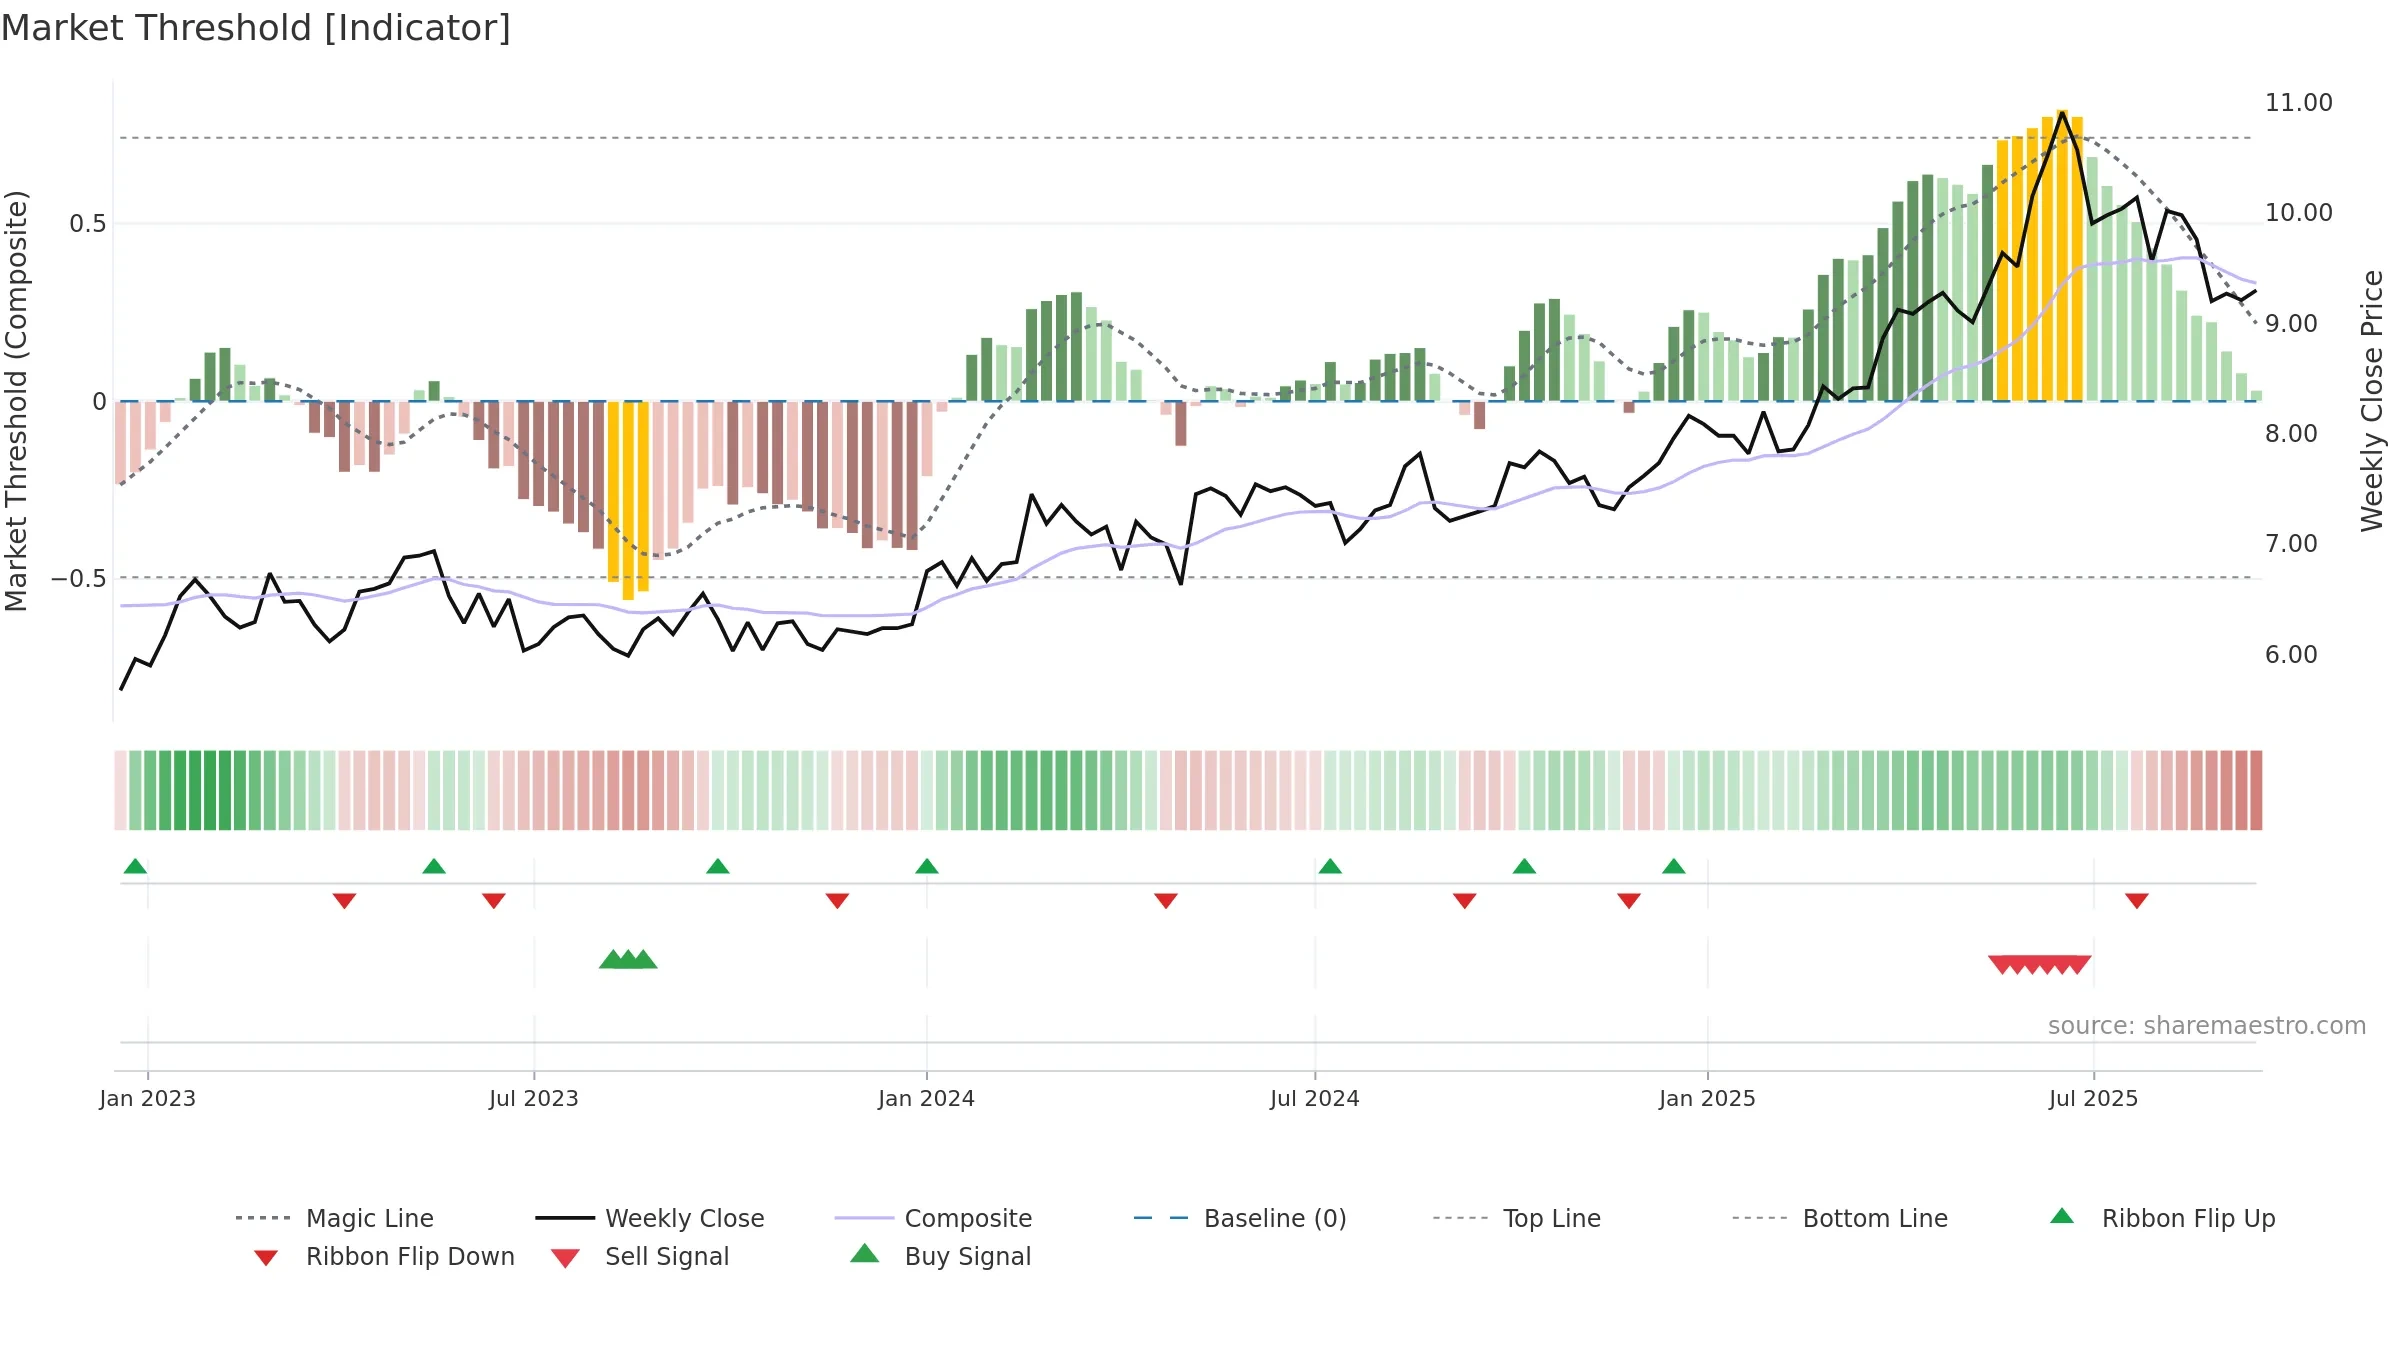
Task: Click the dark red ribbon segment at far right
Action: pos(2256,790)
